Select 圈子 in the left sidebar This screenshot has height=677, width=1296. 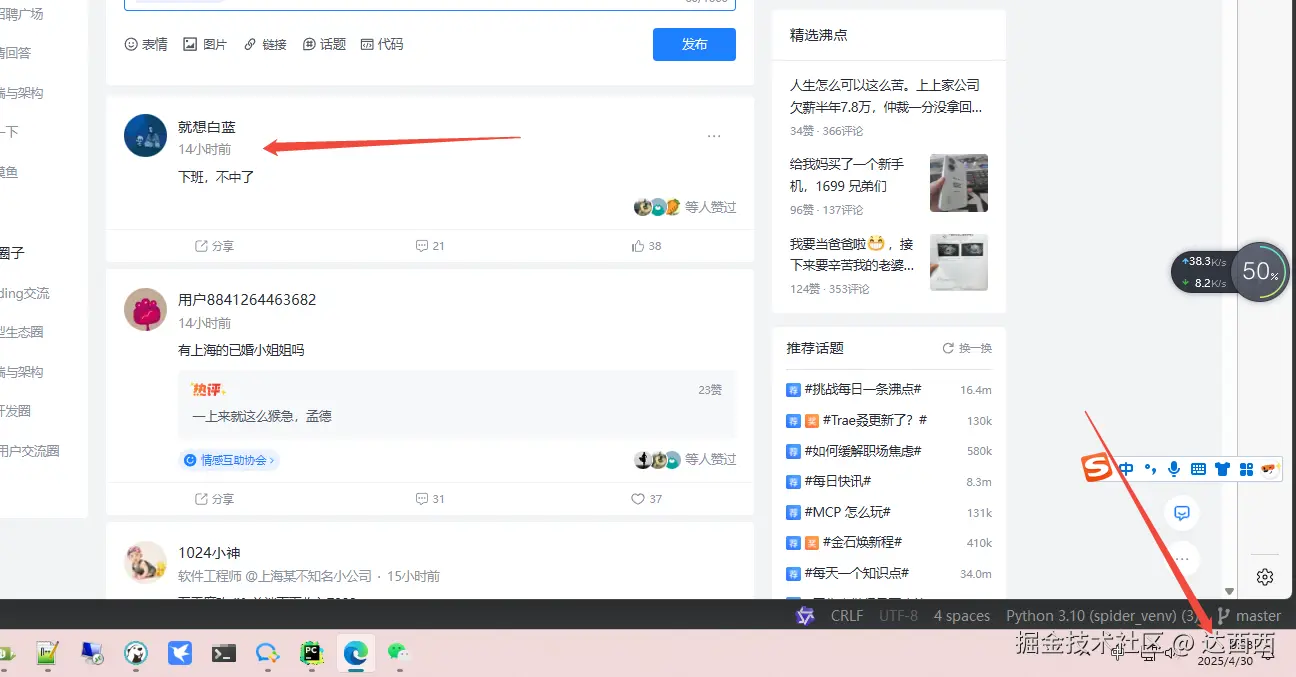[12, 253]
